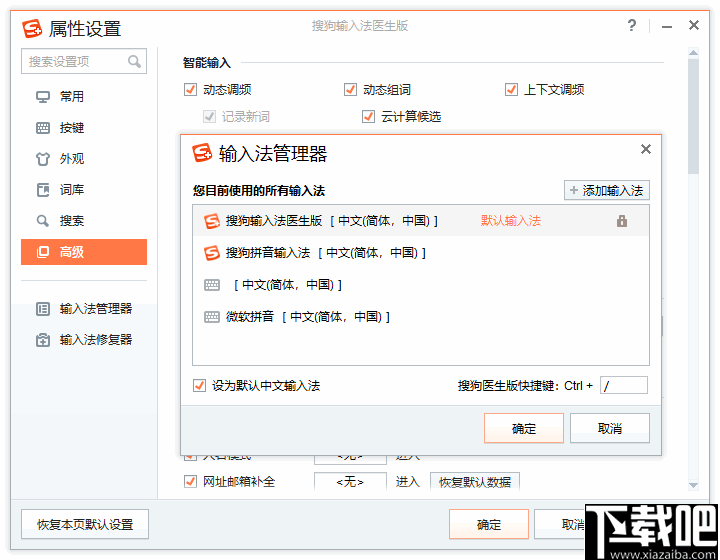
Task: Click the 默认输入法 orange label
Action: pos(511,221)
